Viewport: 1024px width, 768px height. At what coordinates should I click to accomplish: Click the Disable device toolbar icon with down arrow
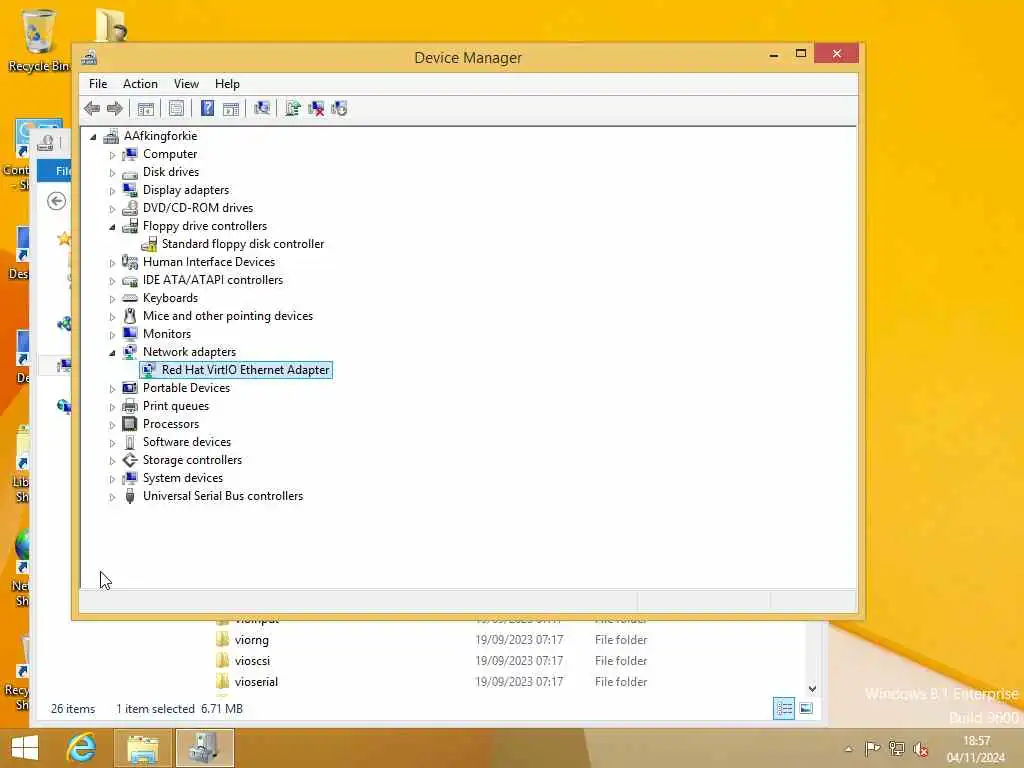[339, 108]
